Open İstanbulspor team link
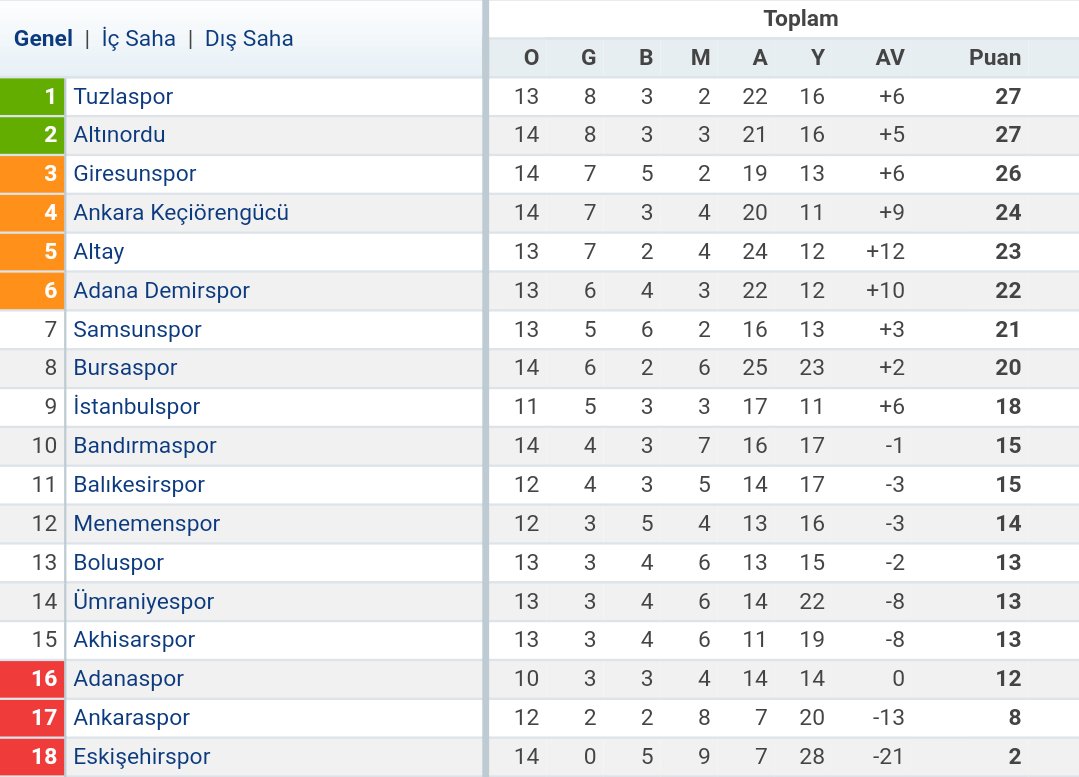The image size is (1079, 777). (136, 407)
